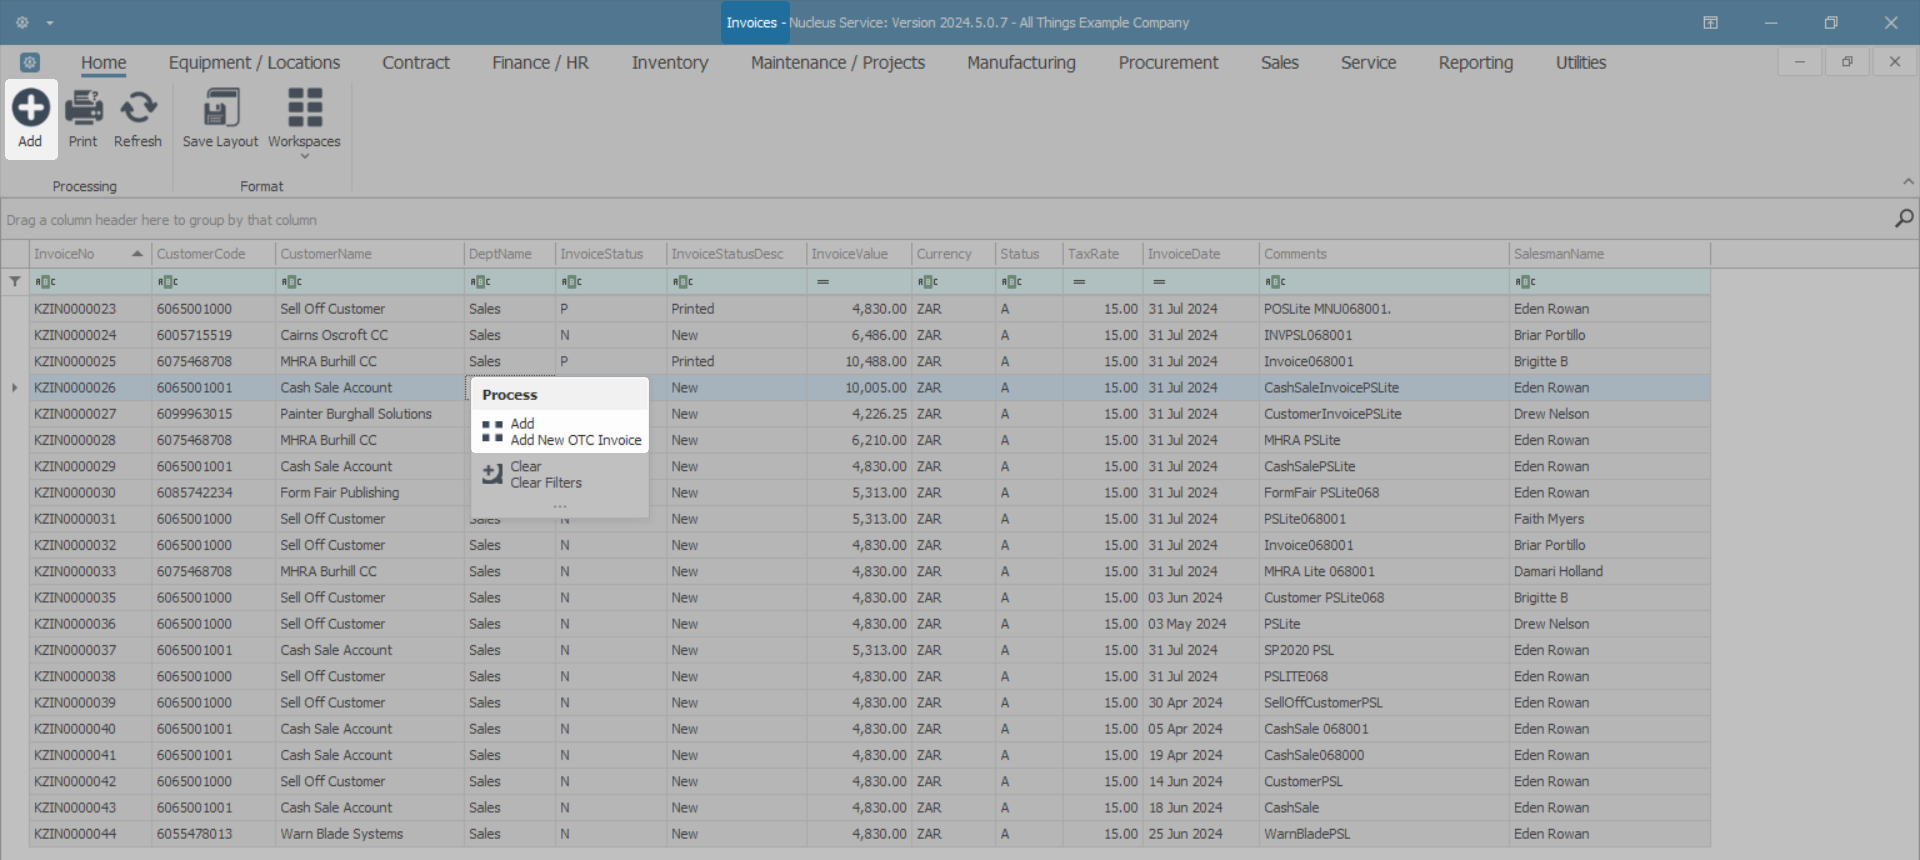Screen dimensions: 1920x860
Task: Click the Save Layout icon
Action: pos(220,108)
